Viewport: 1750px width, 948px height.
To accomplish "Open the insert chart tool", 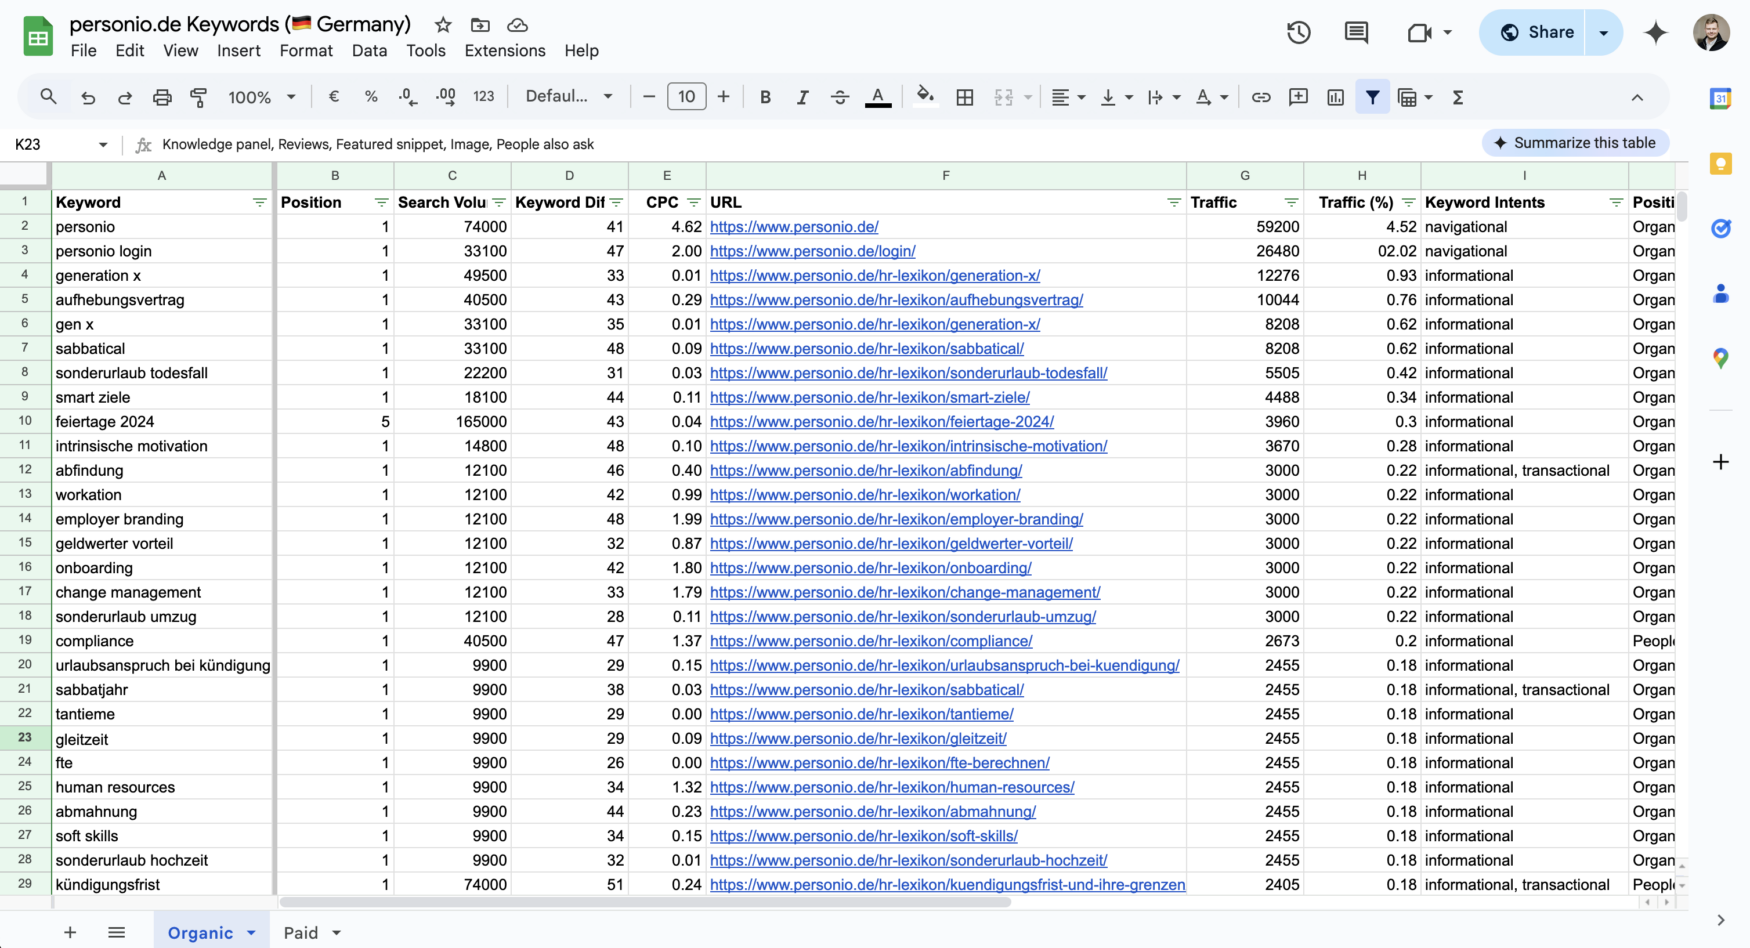I will pyautogui.click(x=1335, y=97).
